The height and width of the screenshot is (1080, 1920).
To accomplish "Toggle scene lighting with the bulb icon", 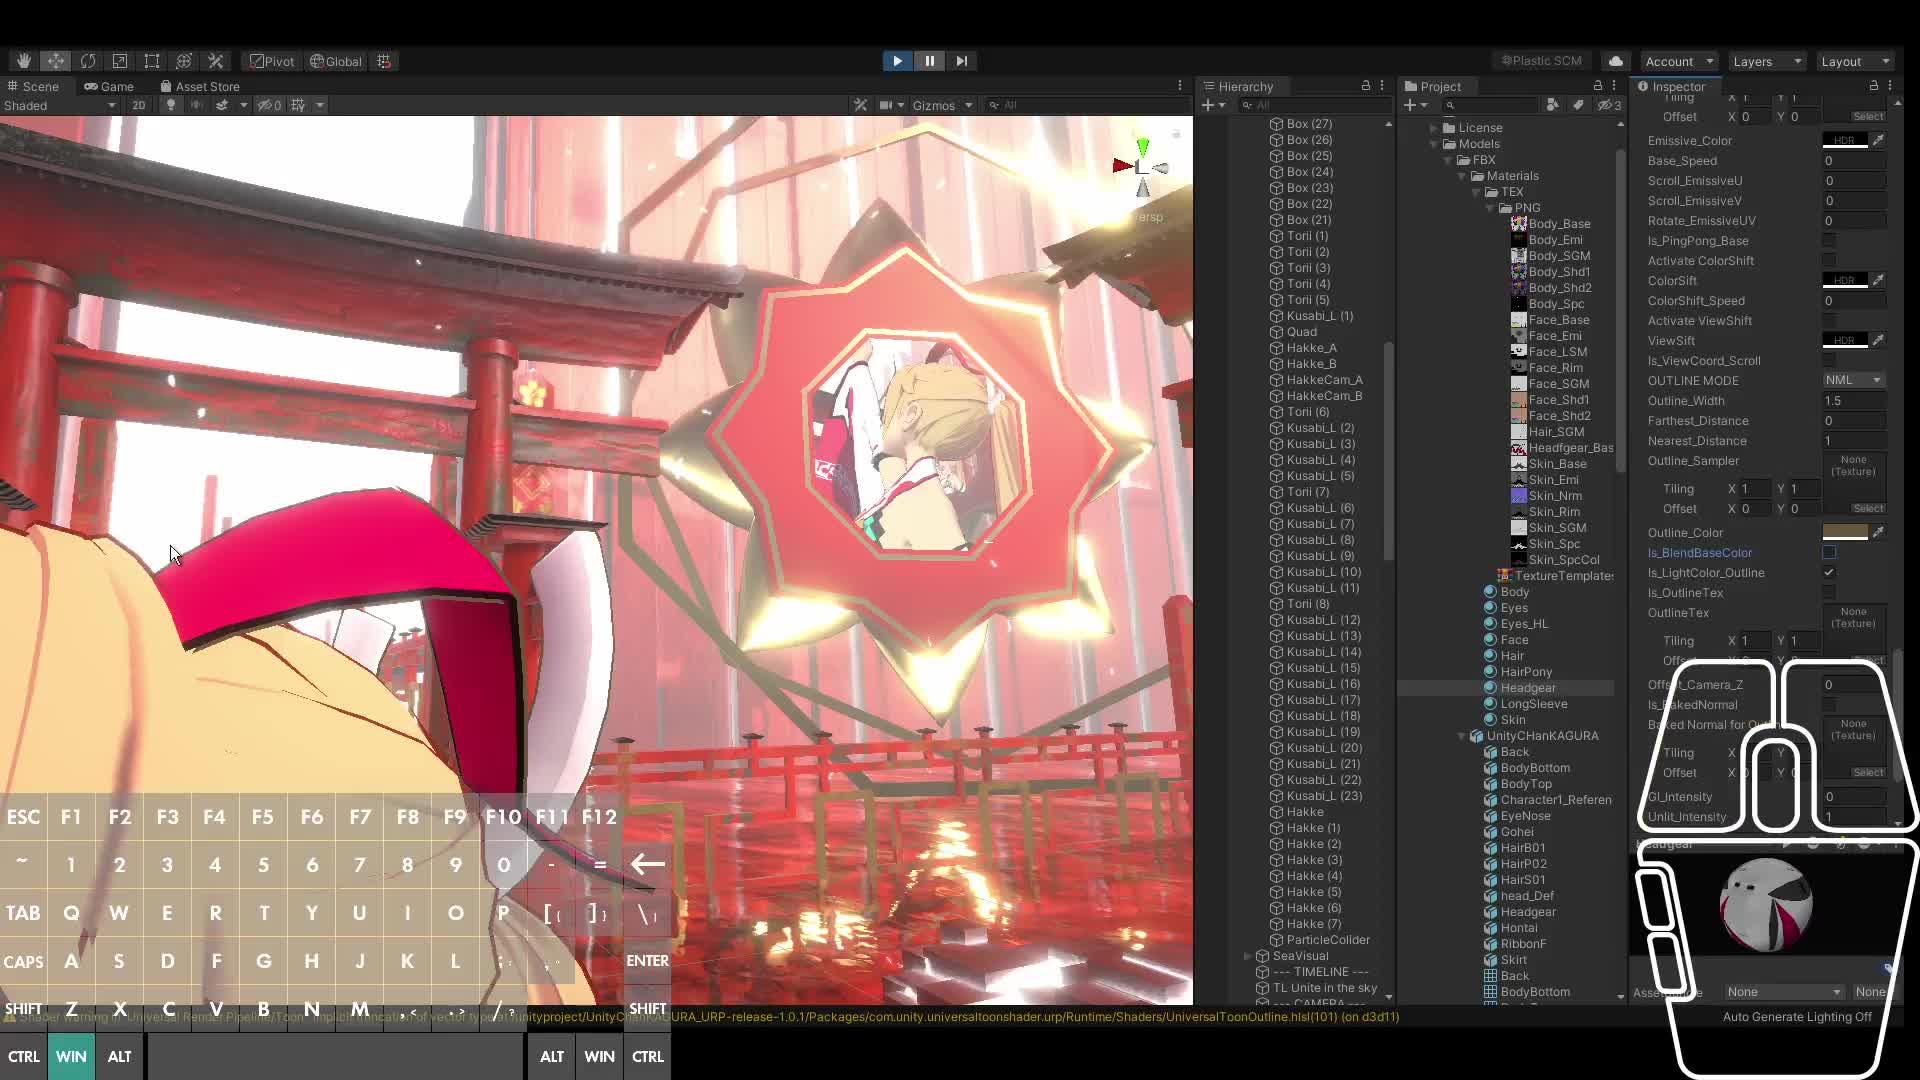I will tap(170, 104).
